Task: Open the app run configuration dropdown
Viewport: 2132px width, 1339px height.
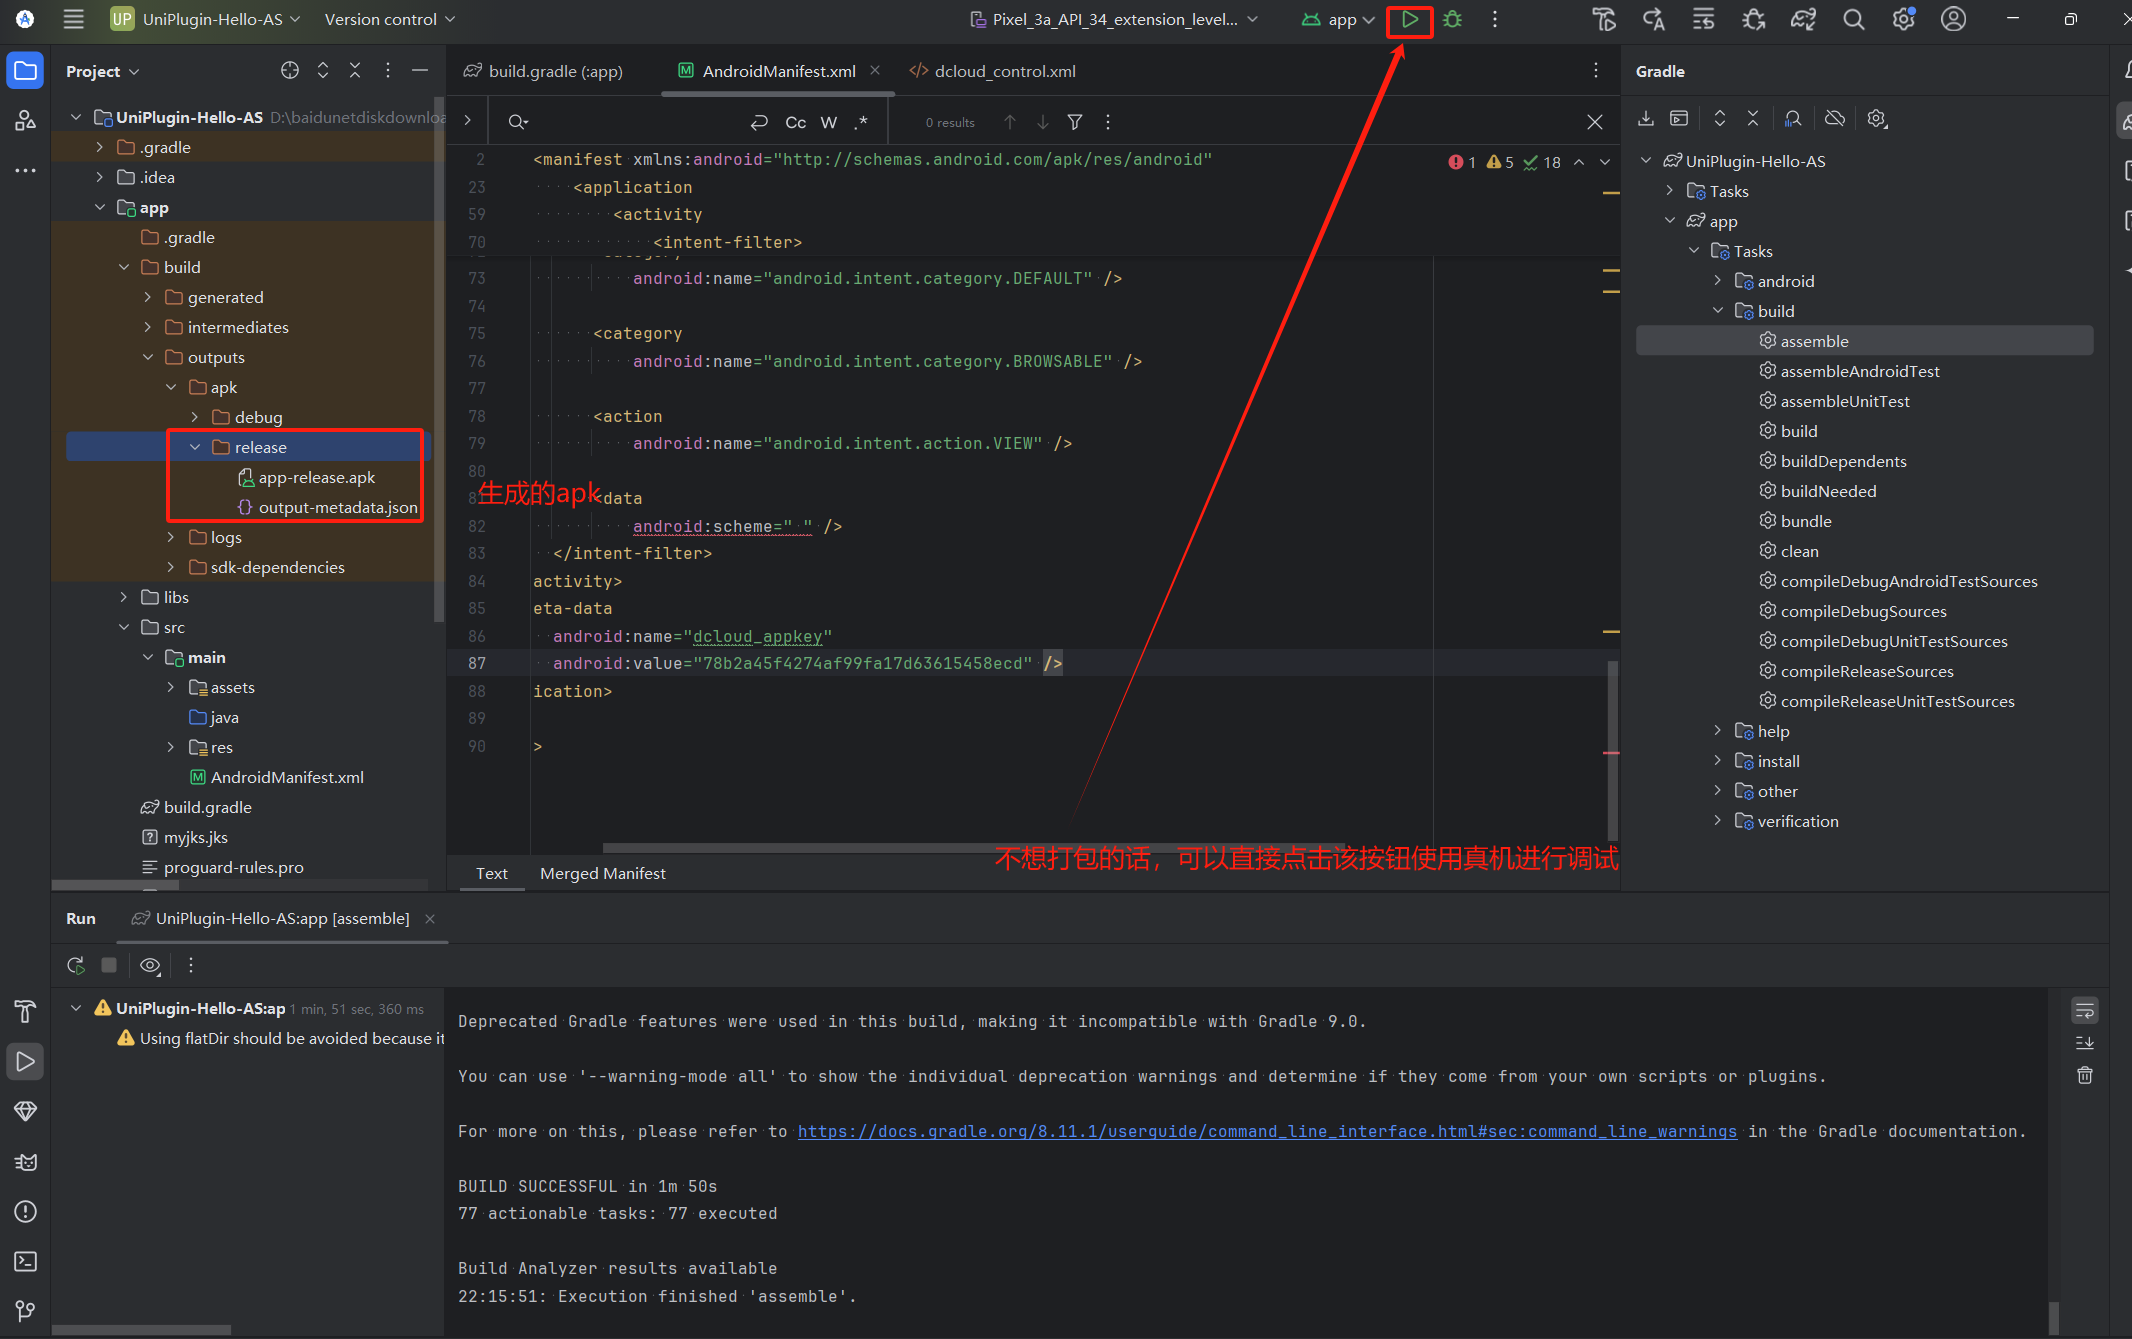Action: point(1338,19)
